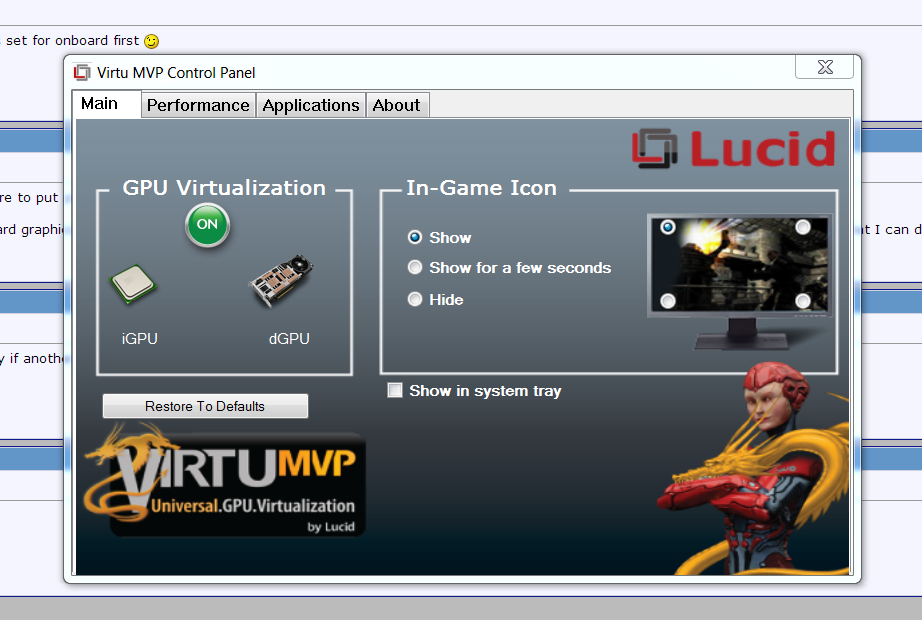The width and height of the screenshot is (922, 620).
Task: Click the In-Game Icon group heading
Action: 482,188
